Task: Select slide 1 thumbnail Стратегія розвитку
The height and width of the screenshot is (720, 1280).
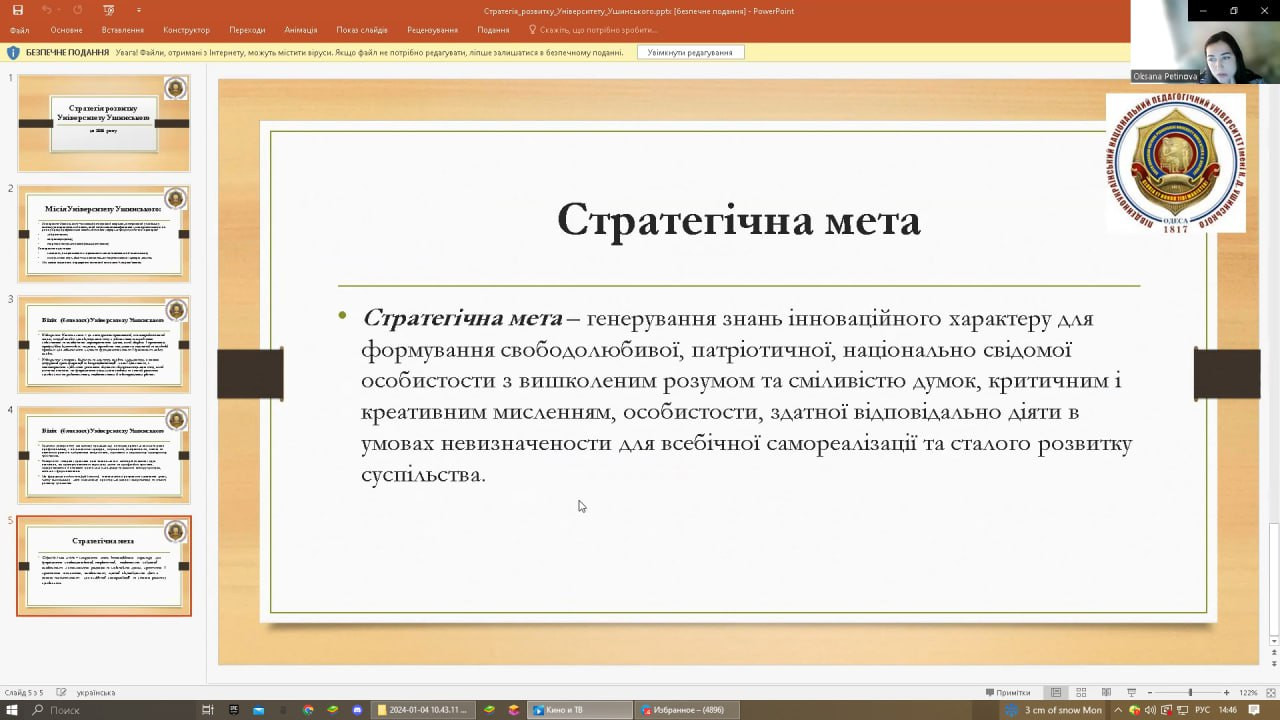Action: (x=104, y=123)
